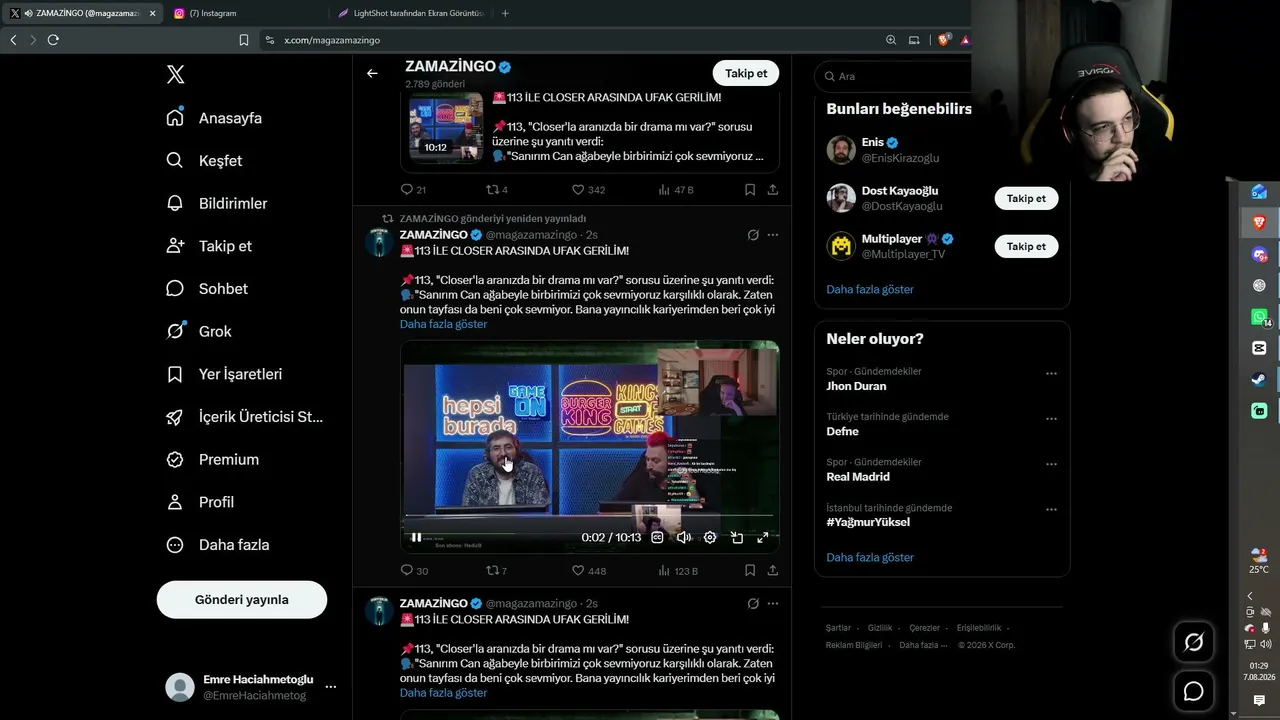This screenshot has height=720, width=1280.
Task: Open #YağmurYüksel trending topic
Action: tap(868, 522)
